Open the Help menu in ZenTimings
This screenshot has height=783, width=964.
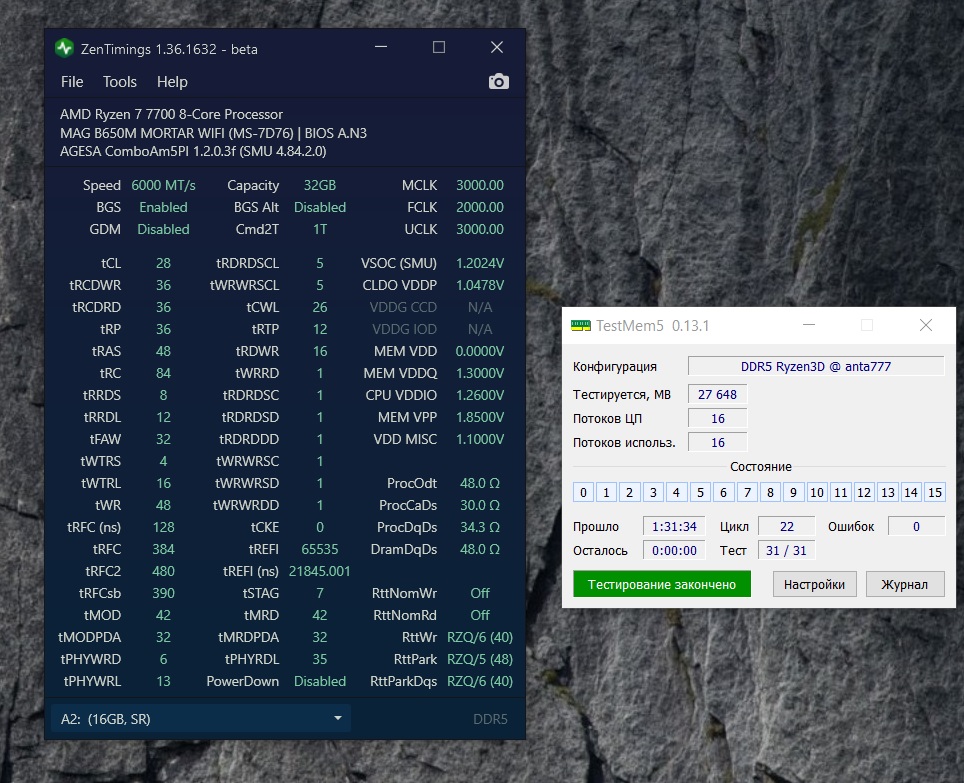pos(172,82)
